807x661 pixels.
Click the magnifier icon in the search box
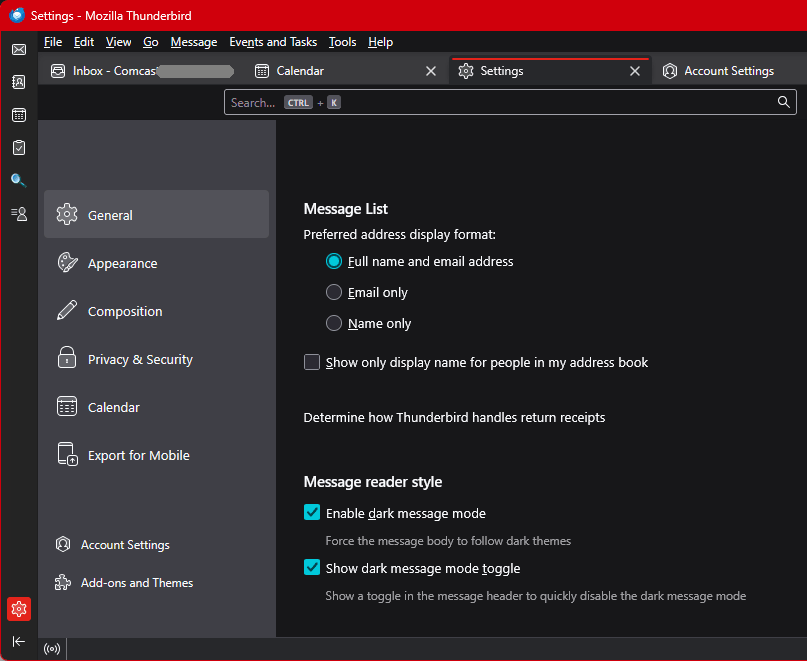point(783,102)
